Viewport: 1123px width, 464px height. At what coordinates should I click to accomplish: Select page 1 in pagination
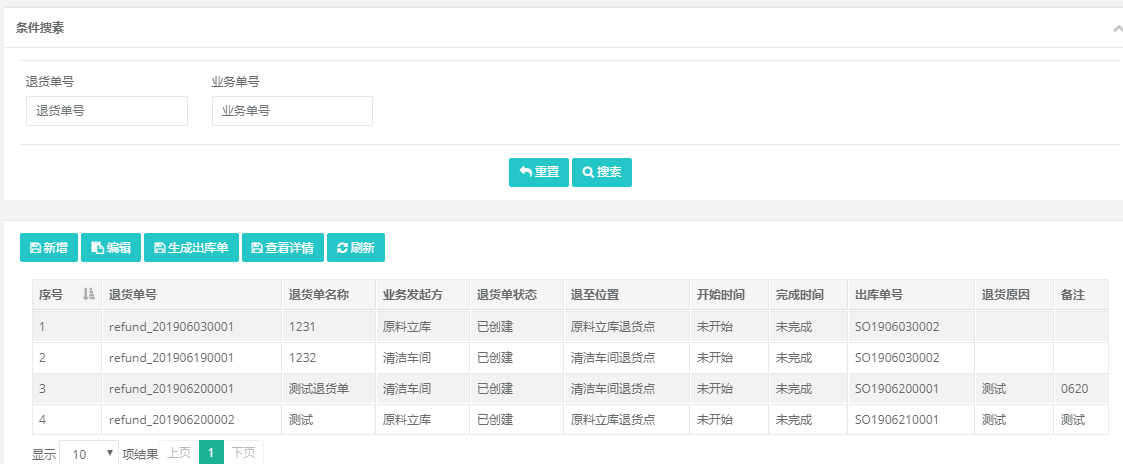coord(211,453)
